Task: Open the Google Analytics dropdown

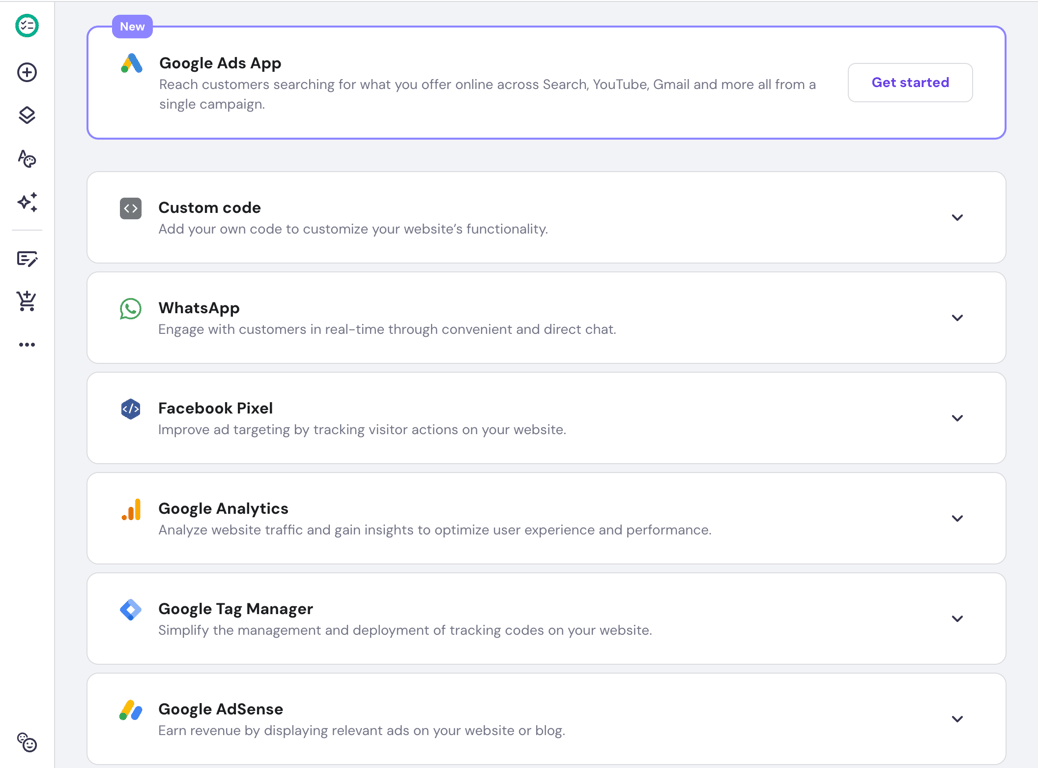Action: (x=957, y=518)
